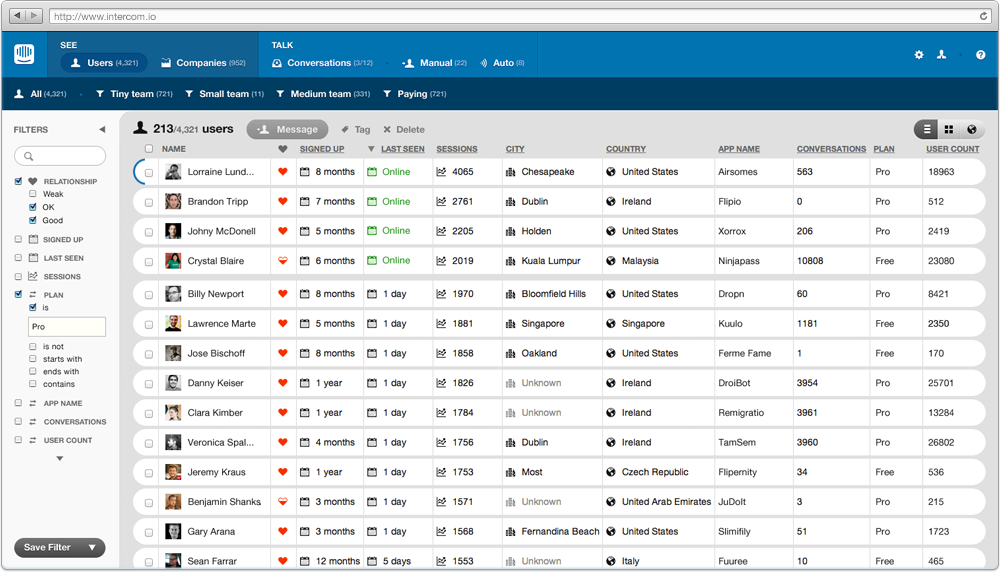The height and width of the screenshot is (572, 1000).
Task: Switch to list view layout
Action: [x=927, y=130]
